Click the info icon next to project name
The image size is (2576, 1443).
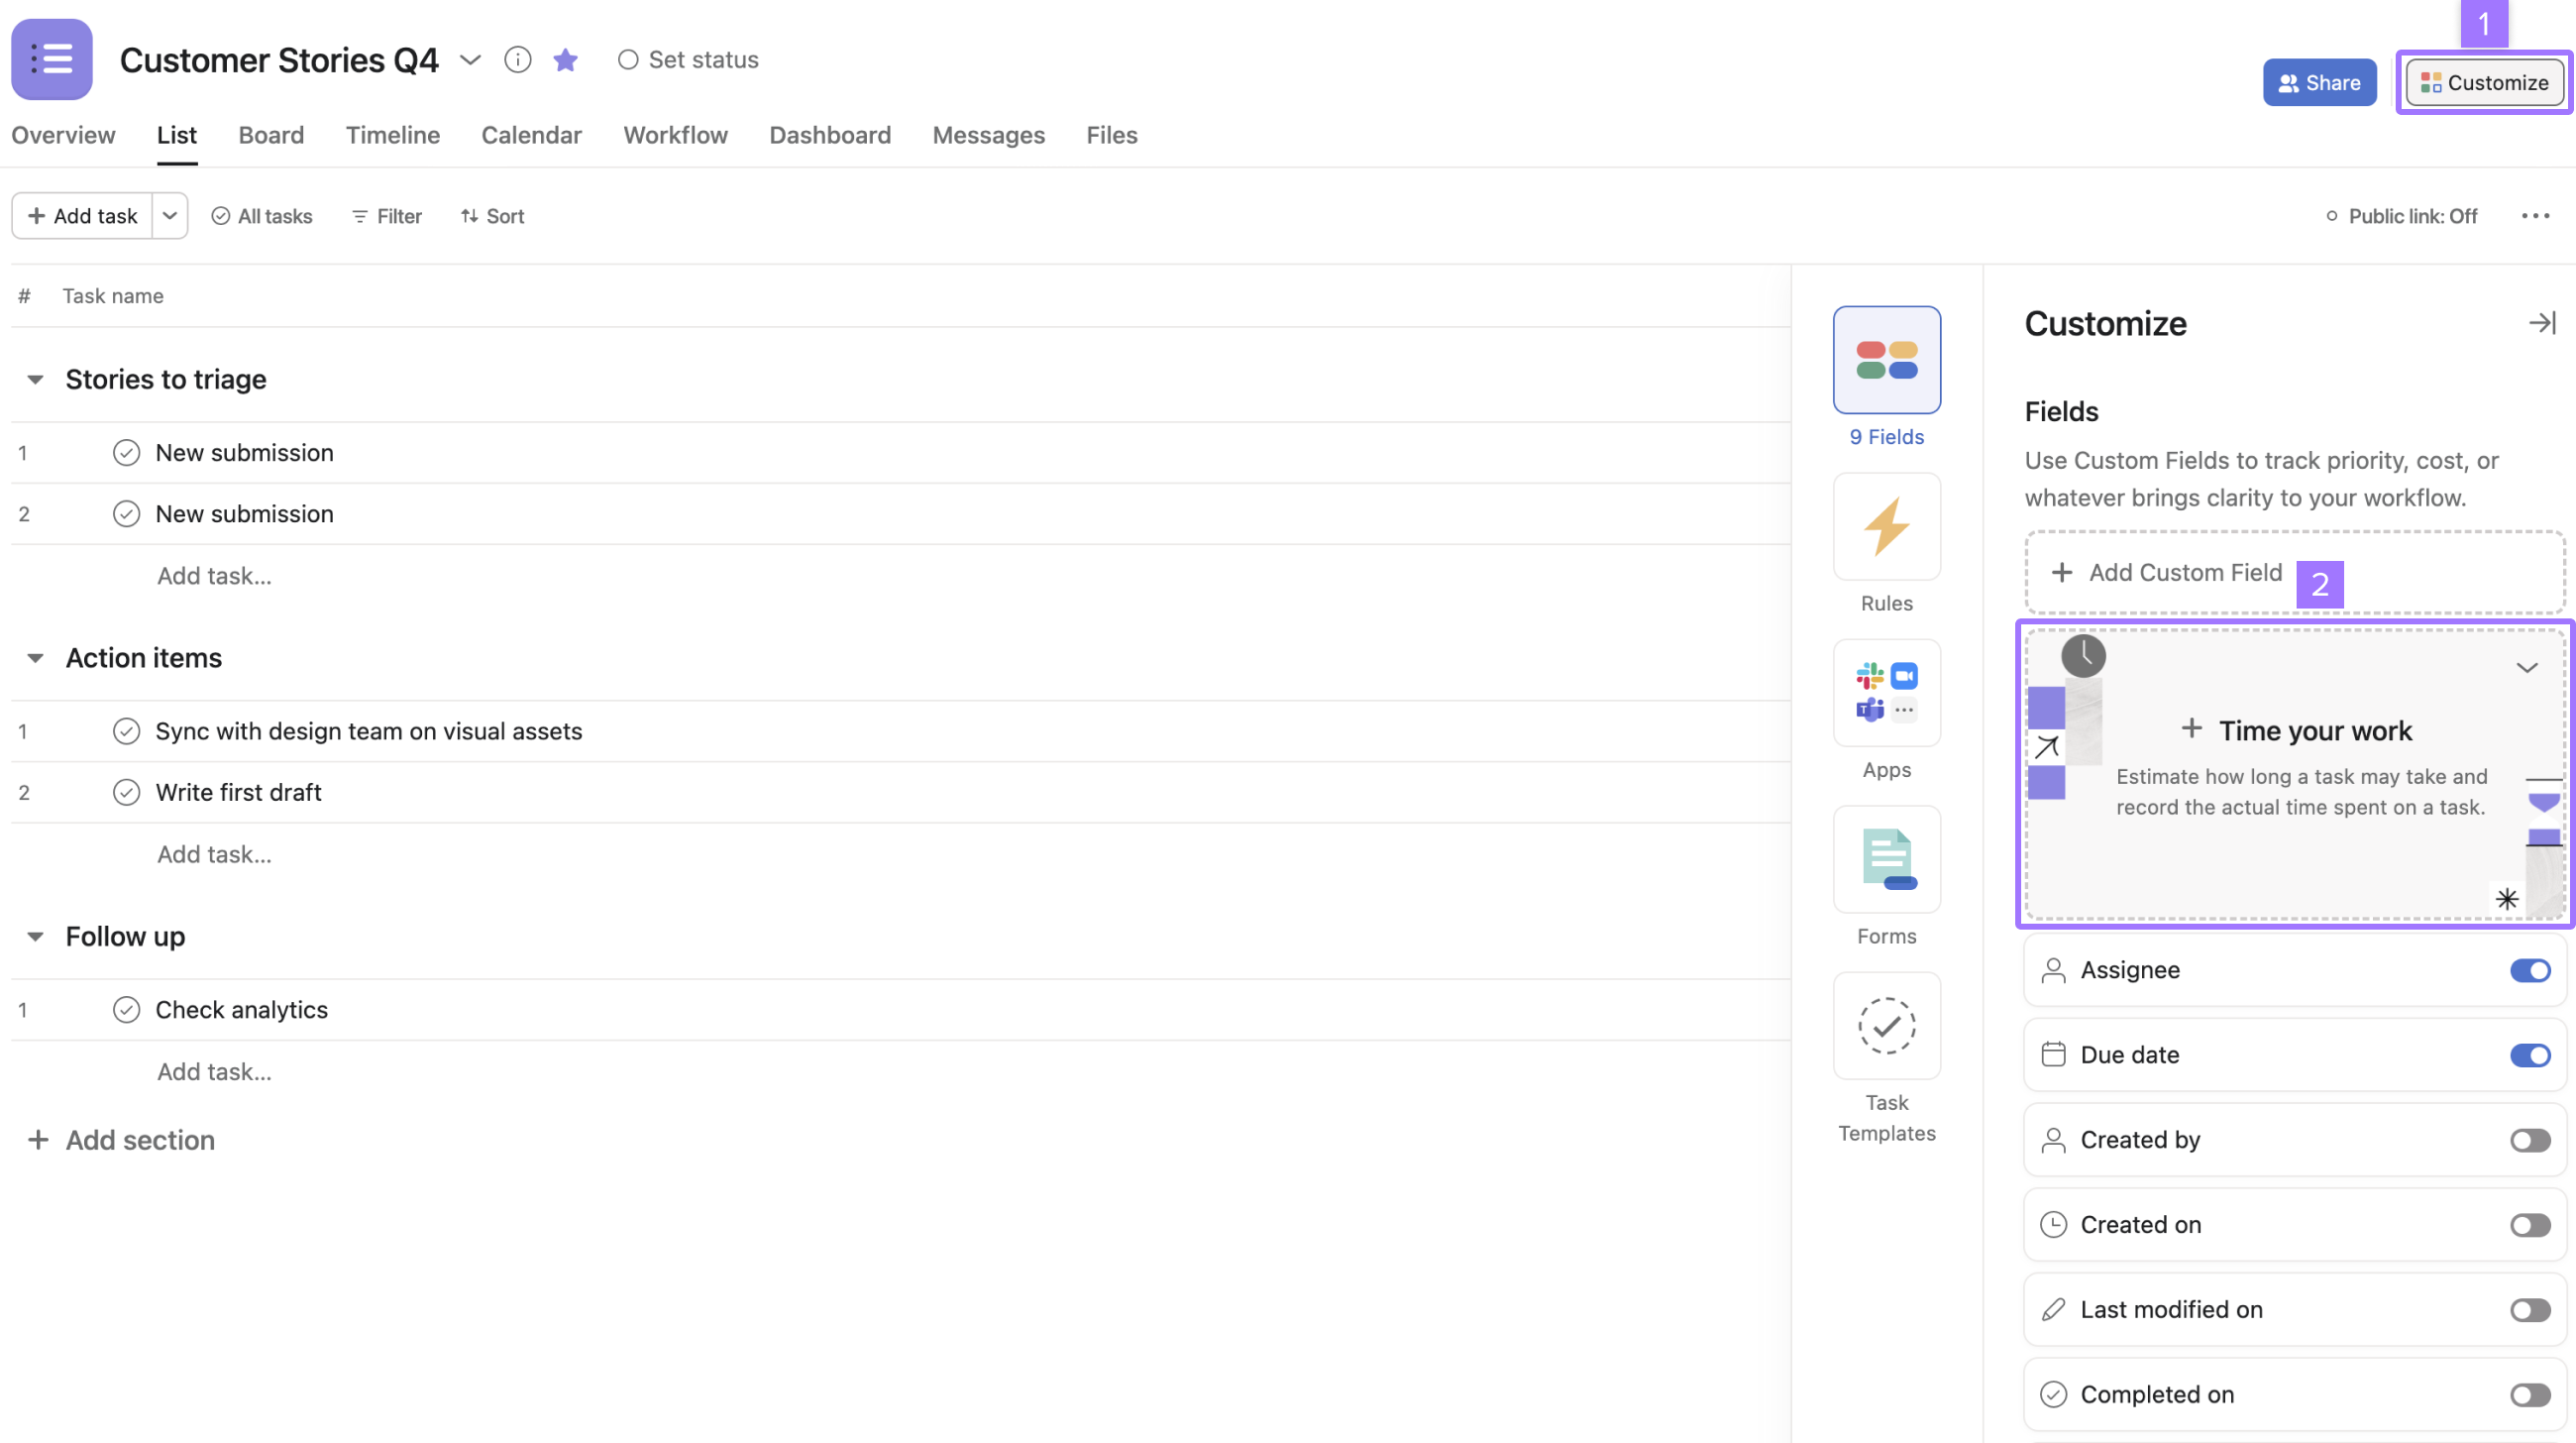coord(518,58)
